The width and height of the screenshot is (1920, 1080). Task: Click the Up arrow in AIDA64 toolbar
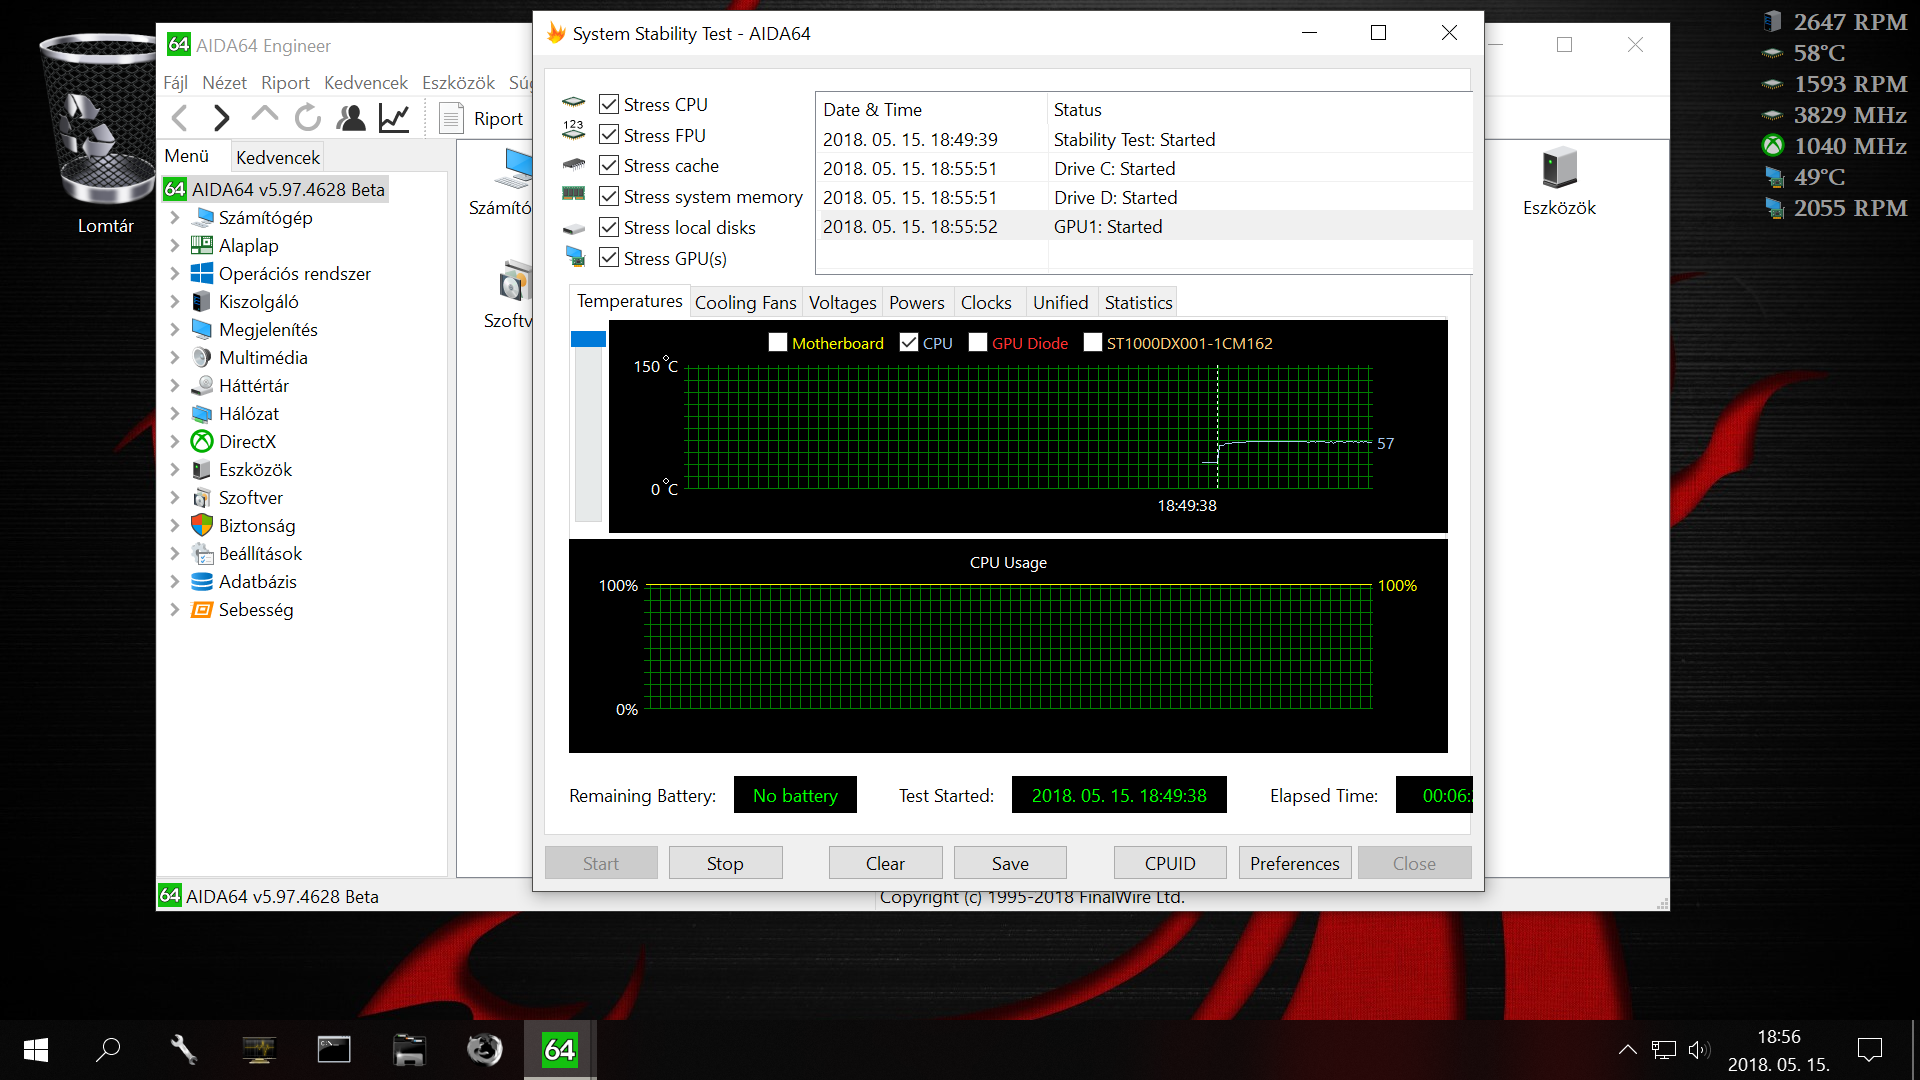[265, 116]
